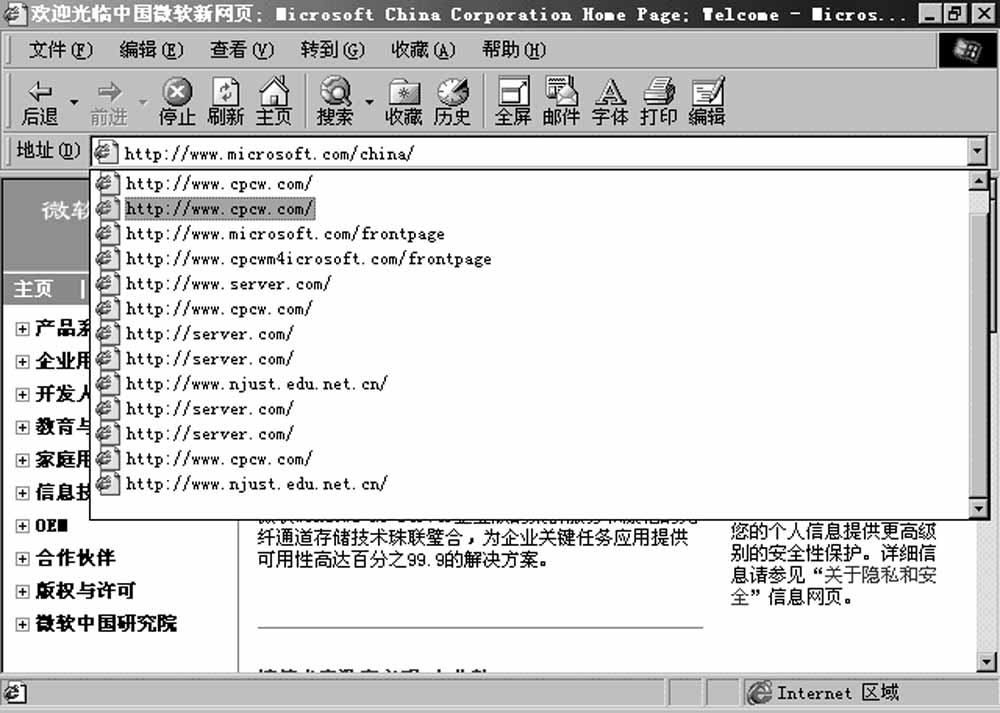Open the 收藏(A) menu

(x=423, y=50)
